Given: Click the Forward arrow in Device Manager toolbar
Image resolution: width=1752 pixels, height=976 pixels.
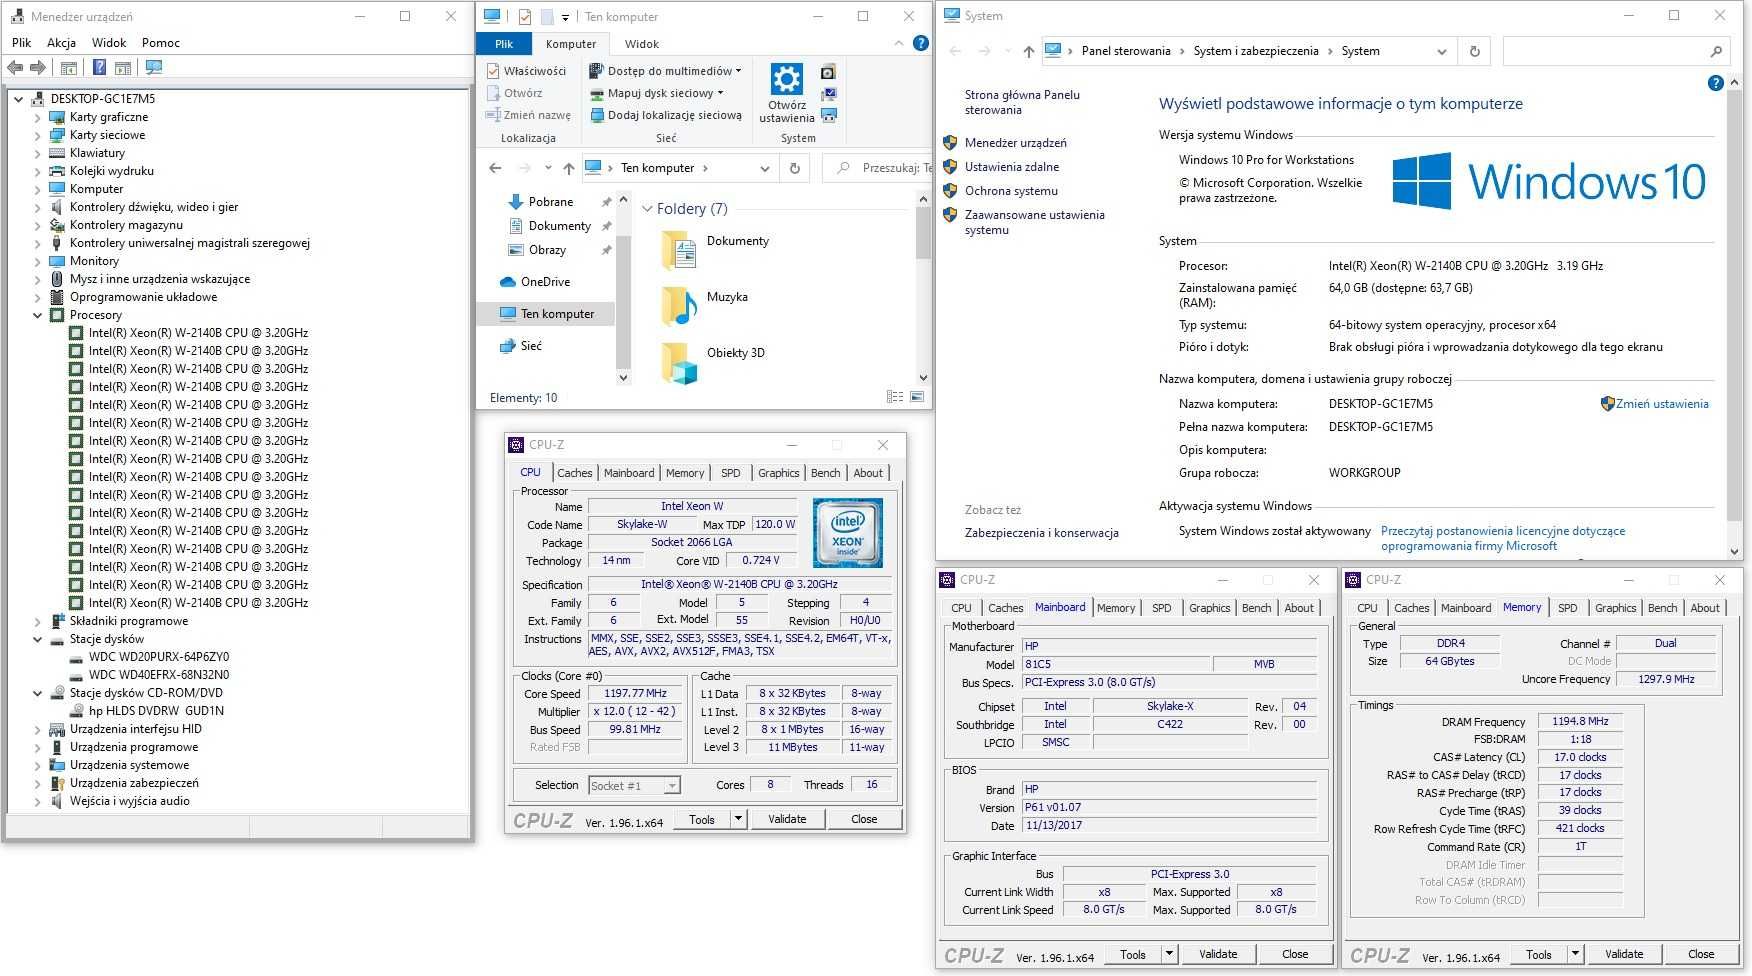Looking at the screenshot, I should (x=38, y=67).
